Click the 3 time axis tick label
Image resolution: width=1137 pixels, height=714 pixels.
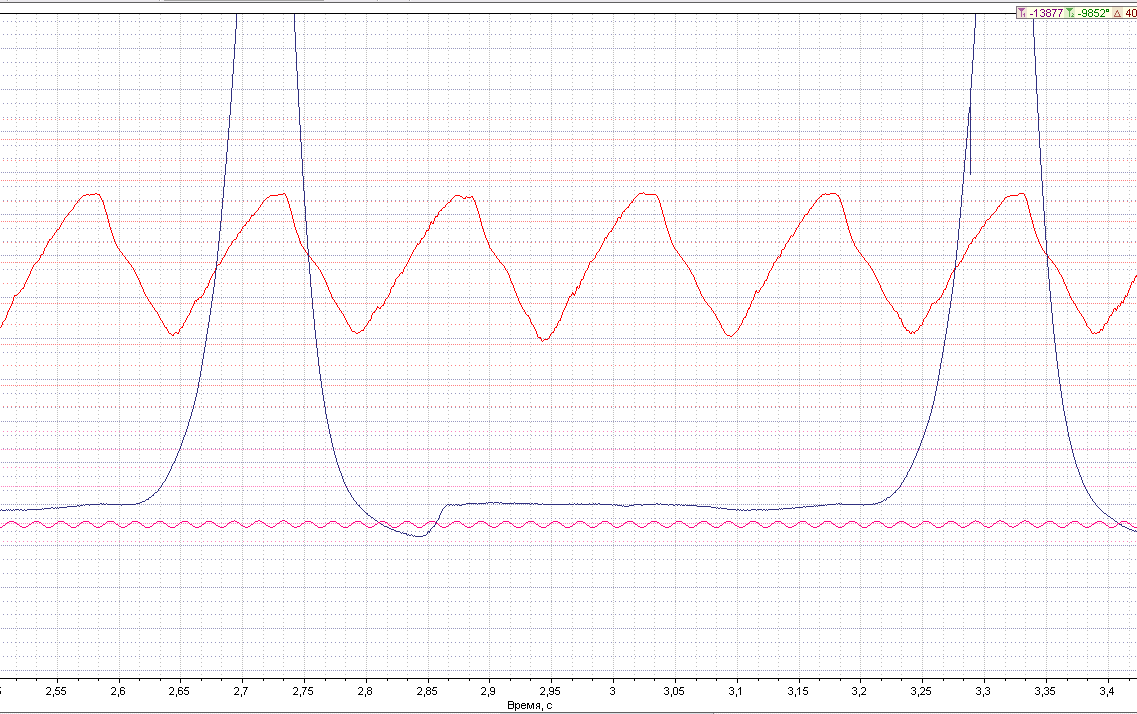pyautogui.click(x=613, y=691)
